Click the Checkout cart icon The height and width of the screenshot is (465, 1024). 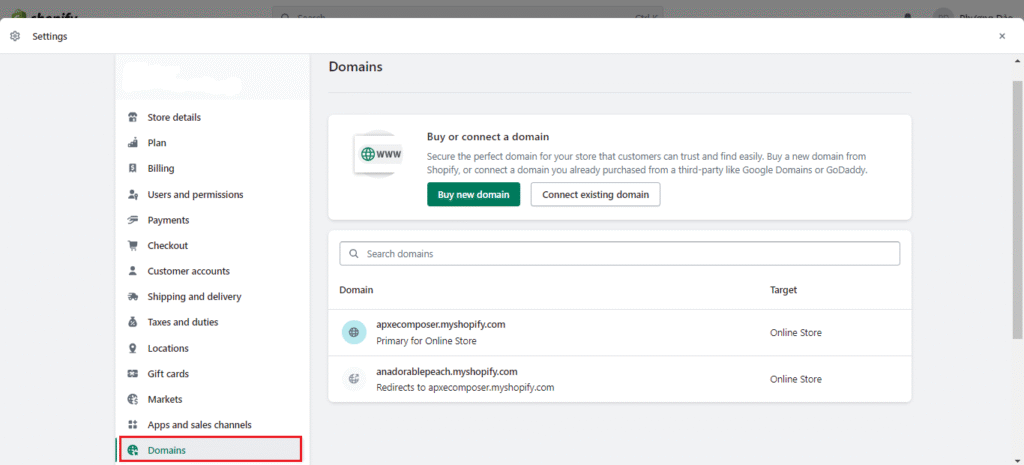pyautogui.click(x=132, y=246)
